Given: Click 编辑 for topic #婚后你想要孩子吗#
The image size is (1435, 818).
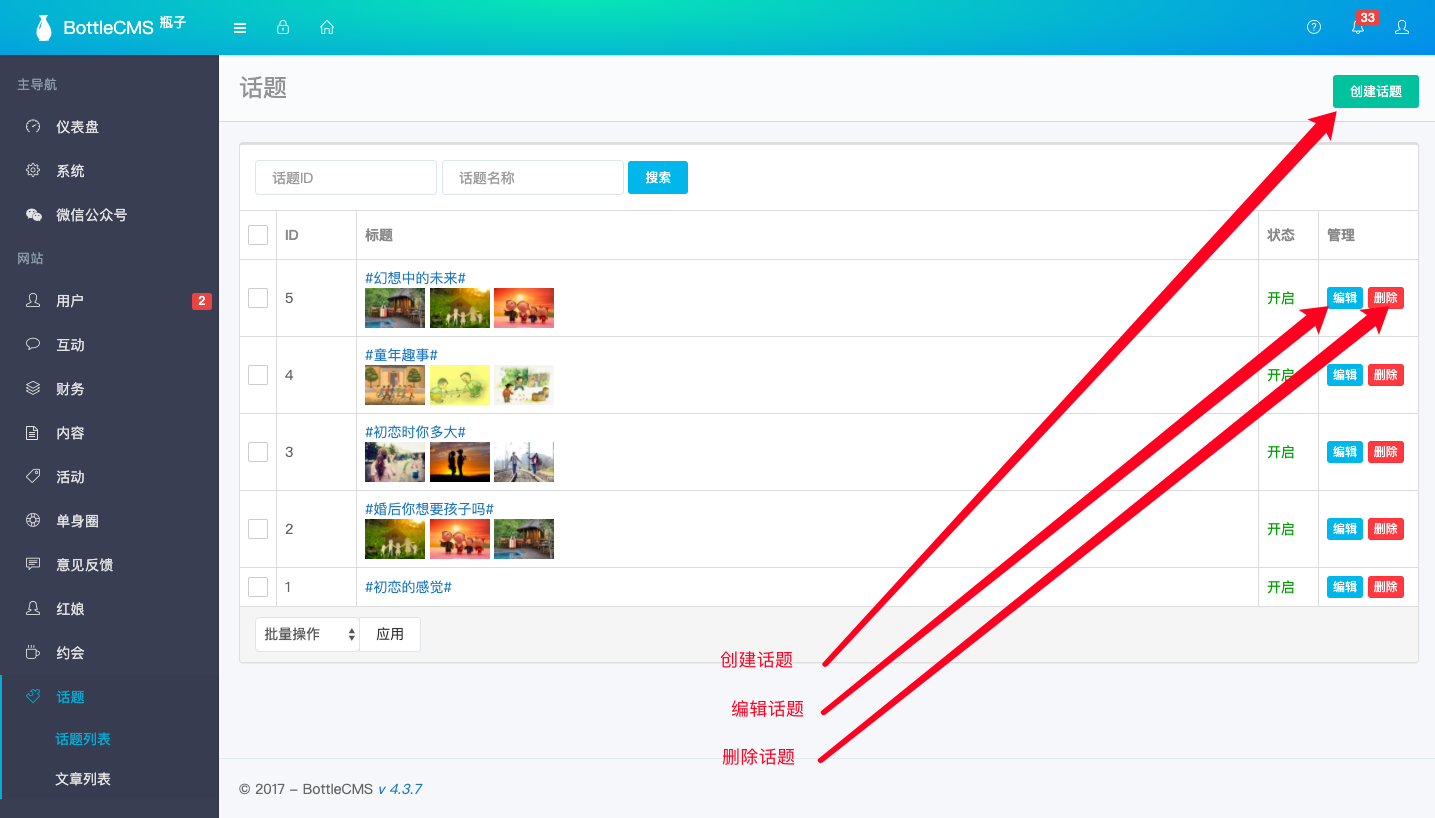Looking at the screenshot, I should (1345, 529).
